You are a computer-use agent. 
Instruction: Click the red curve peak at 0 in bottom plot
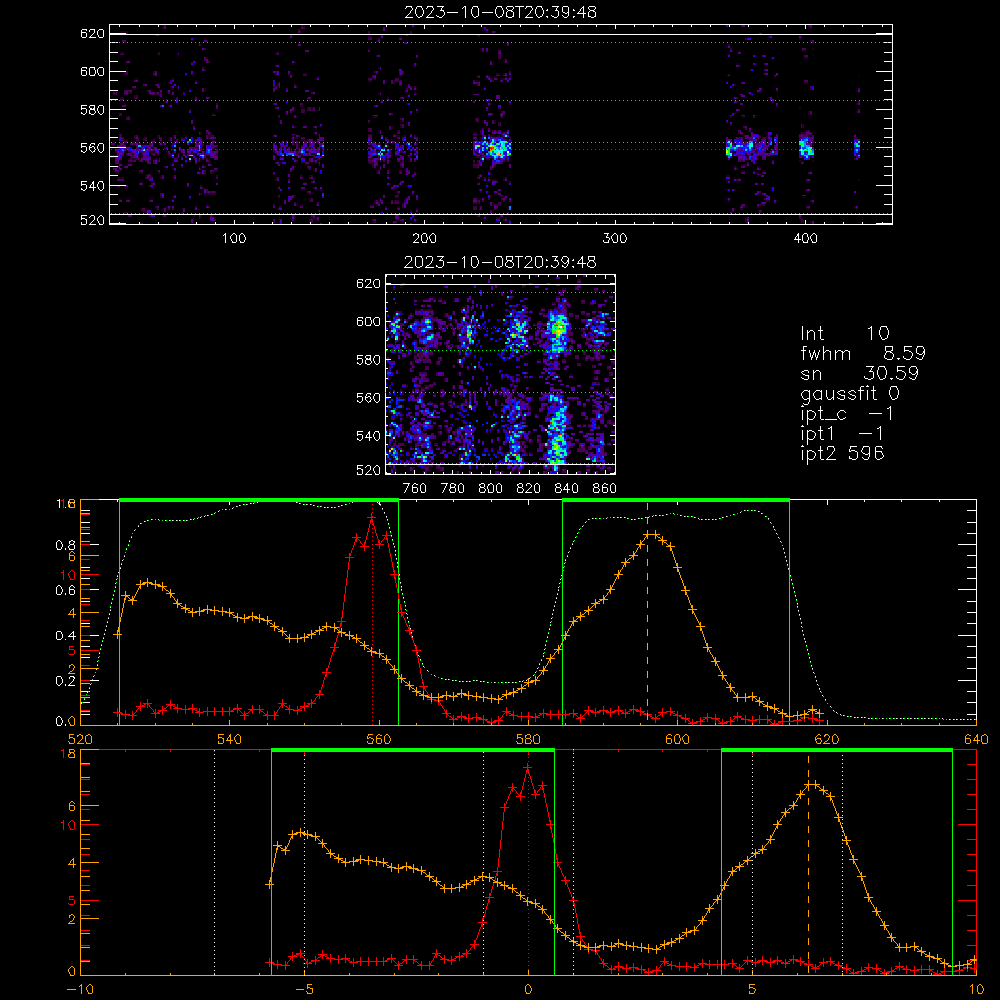(x=527, y=768)
